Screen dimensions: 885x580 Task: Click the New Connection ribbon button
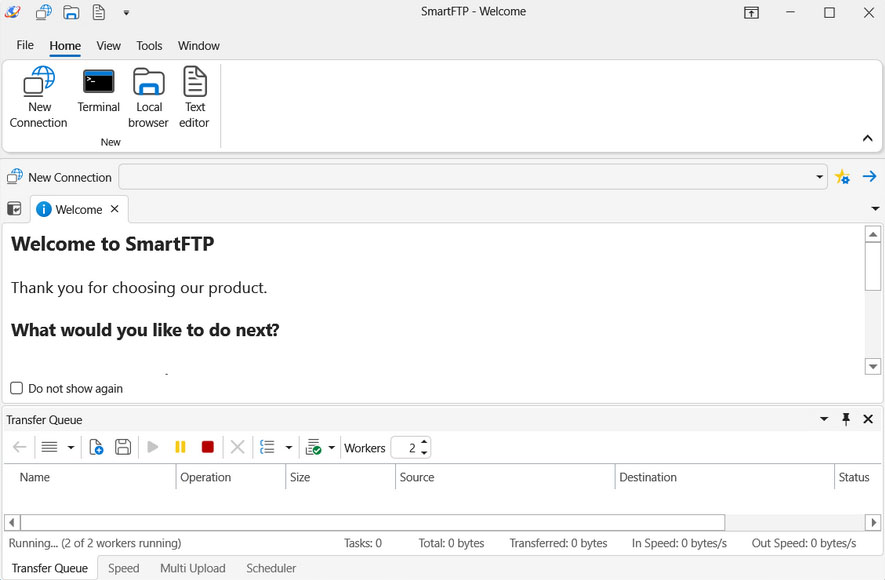38,97
